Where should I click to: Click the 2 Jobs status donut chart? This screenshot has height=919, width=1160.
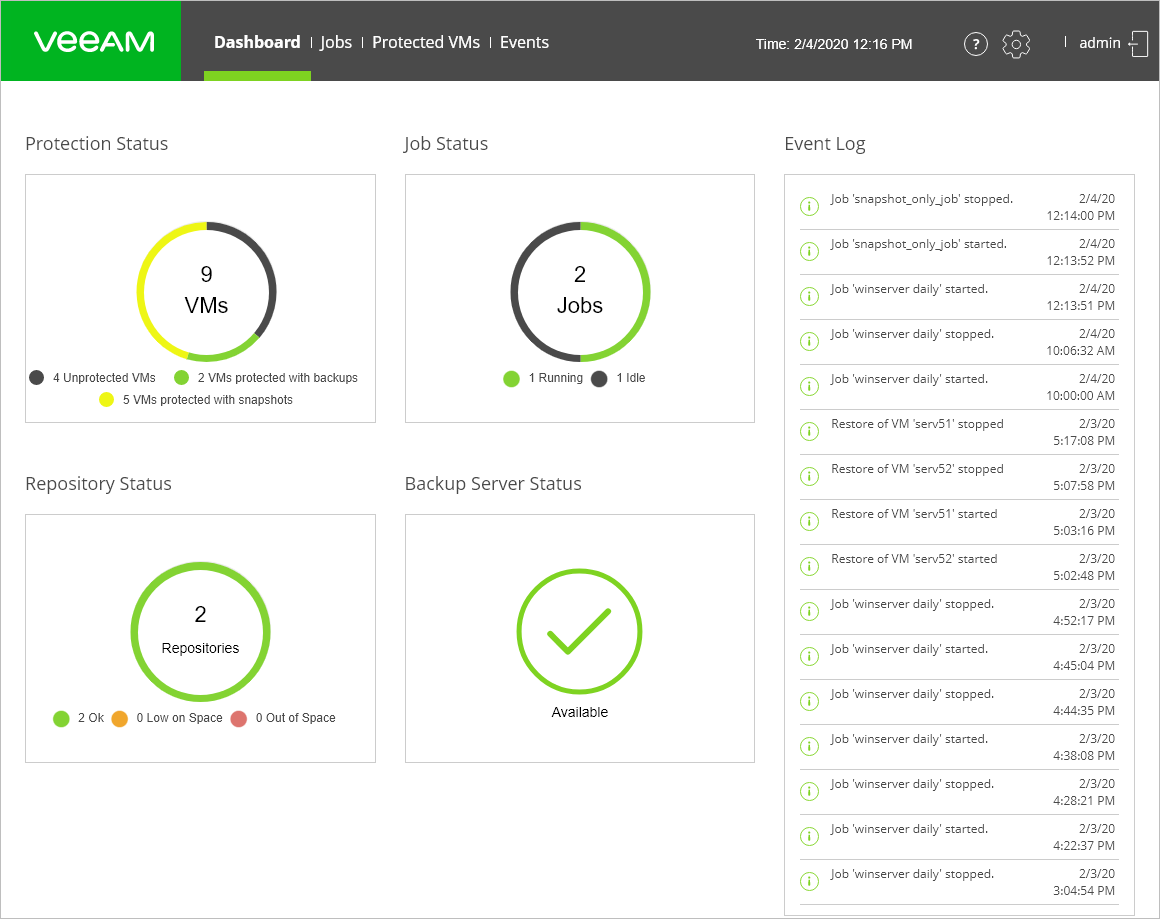[580, 291]
